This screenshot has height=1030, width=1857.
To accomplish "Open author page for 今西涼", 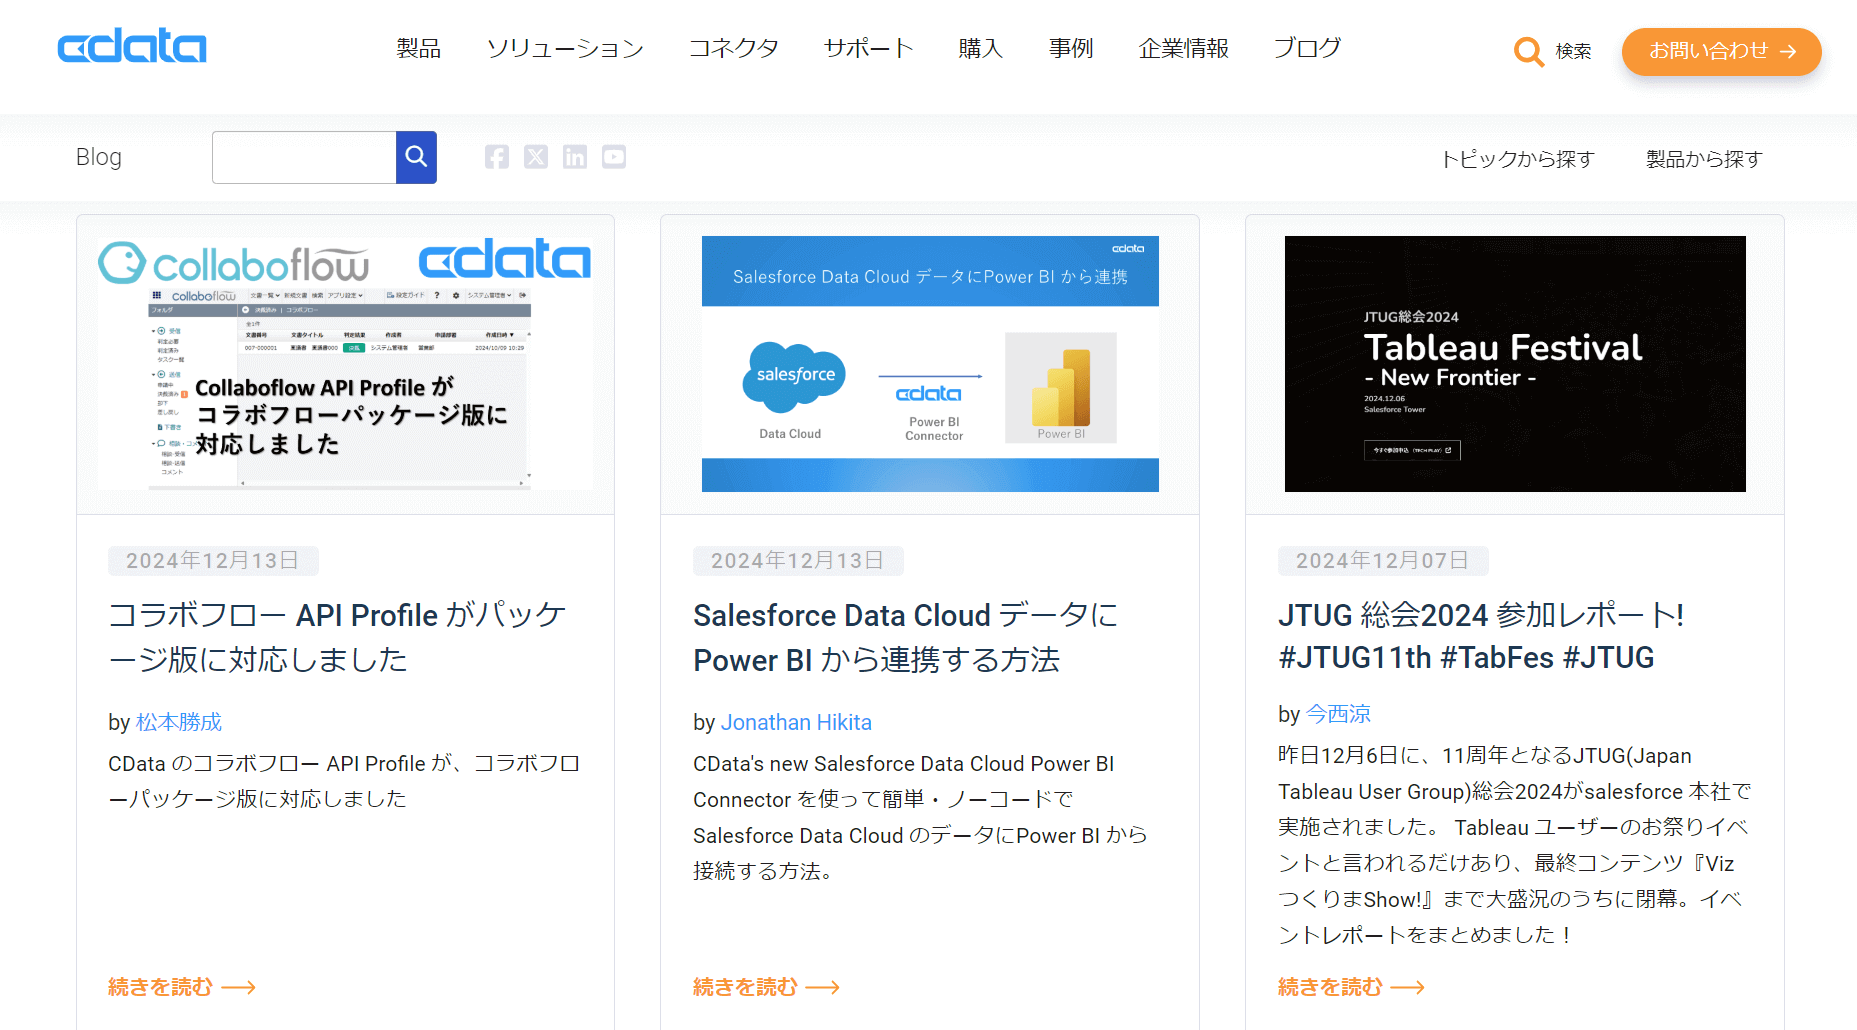I will 1338,714.
